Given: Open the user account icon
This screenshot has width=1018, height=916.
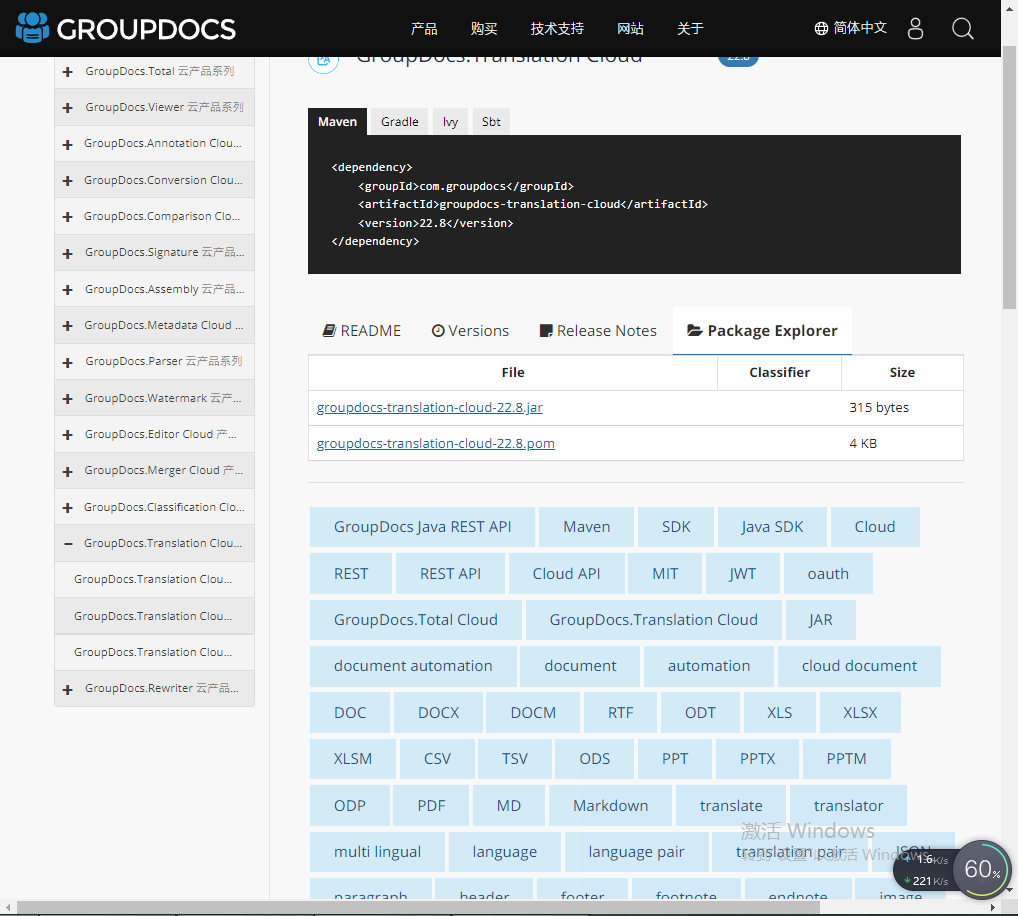Looking at the screenshot, I should [915, 29].
